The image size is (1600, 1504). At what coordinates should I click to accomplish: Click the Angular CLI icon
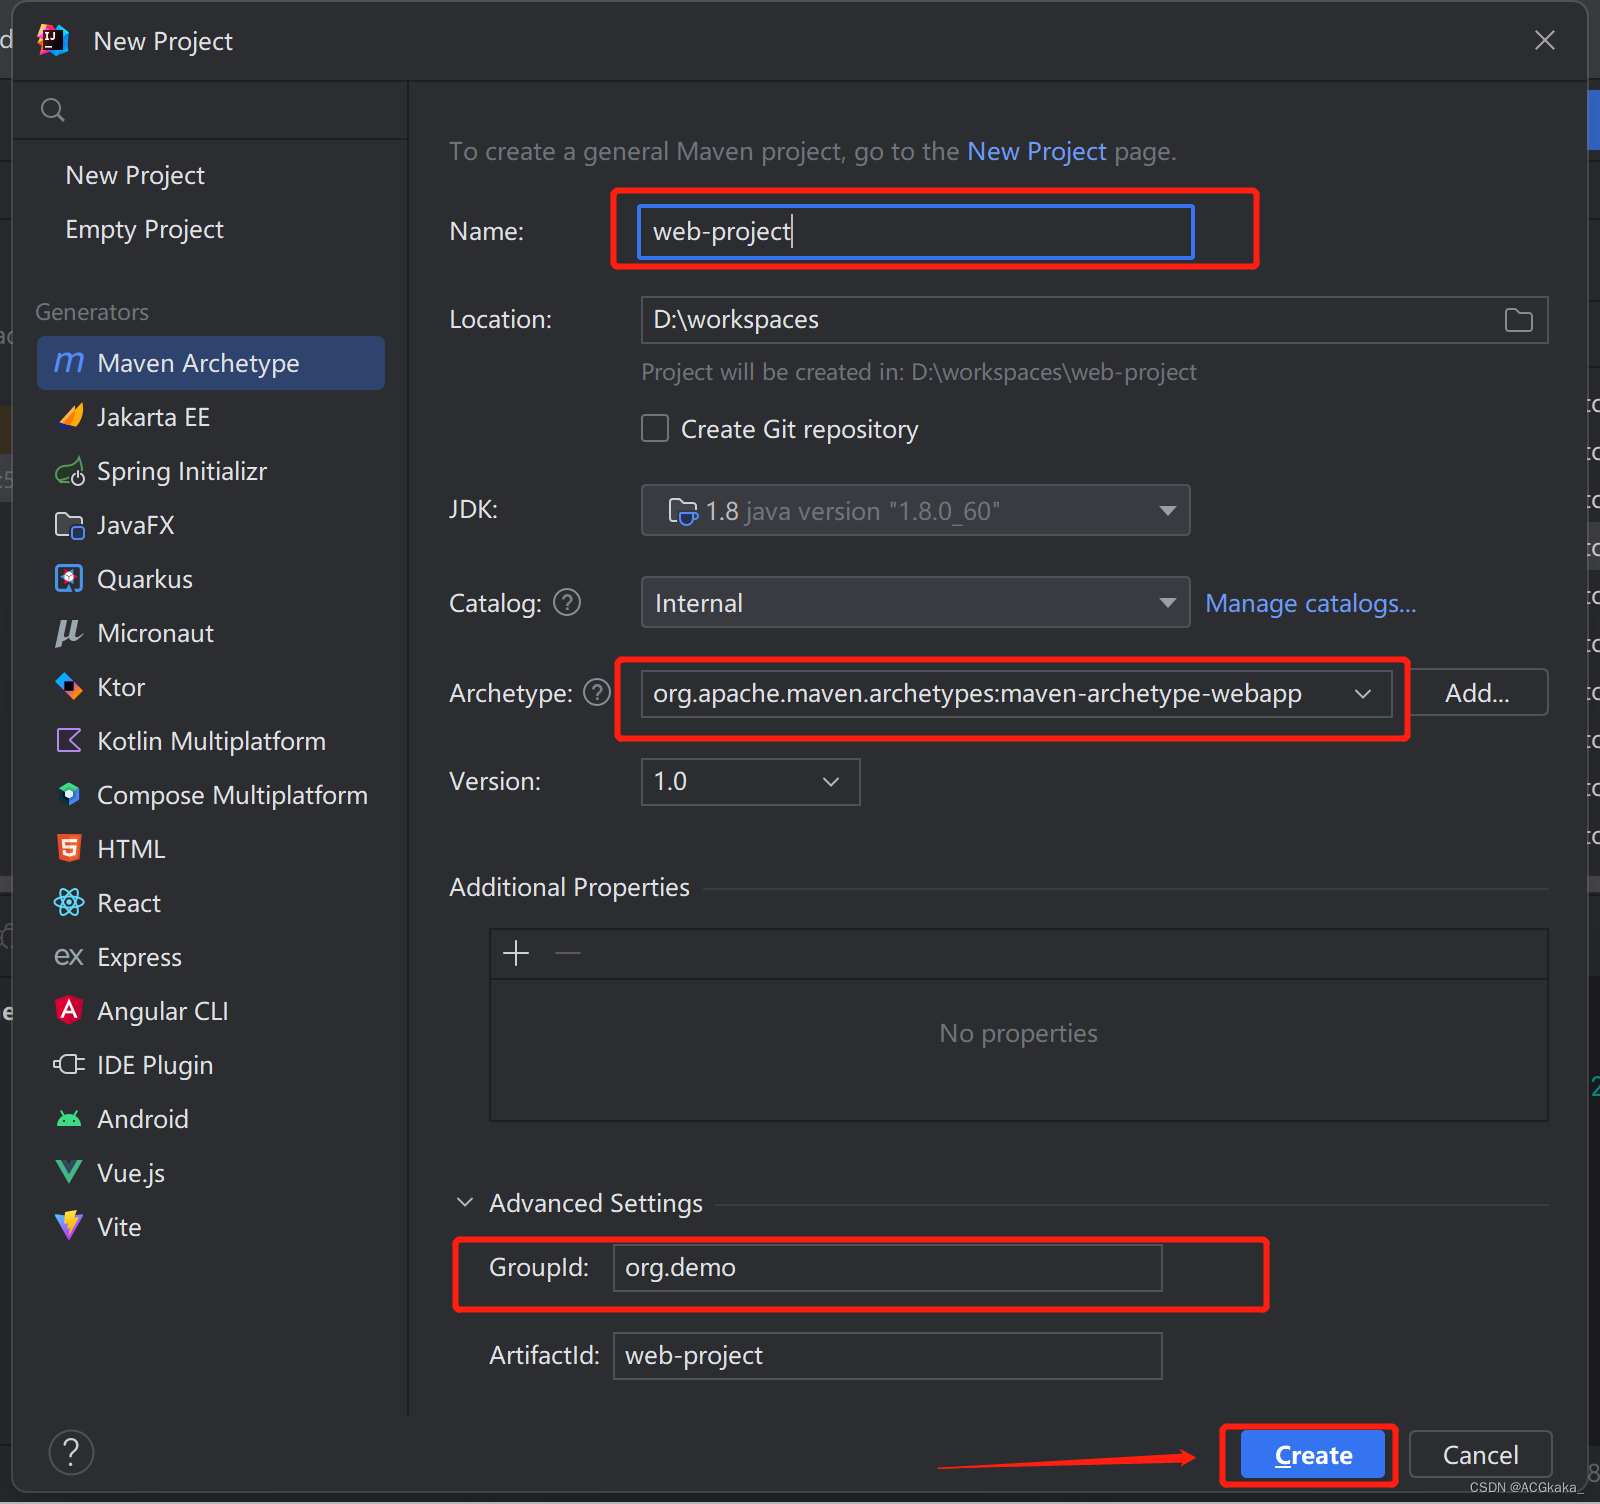[x=69, y=1010]
